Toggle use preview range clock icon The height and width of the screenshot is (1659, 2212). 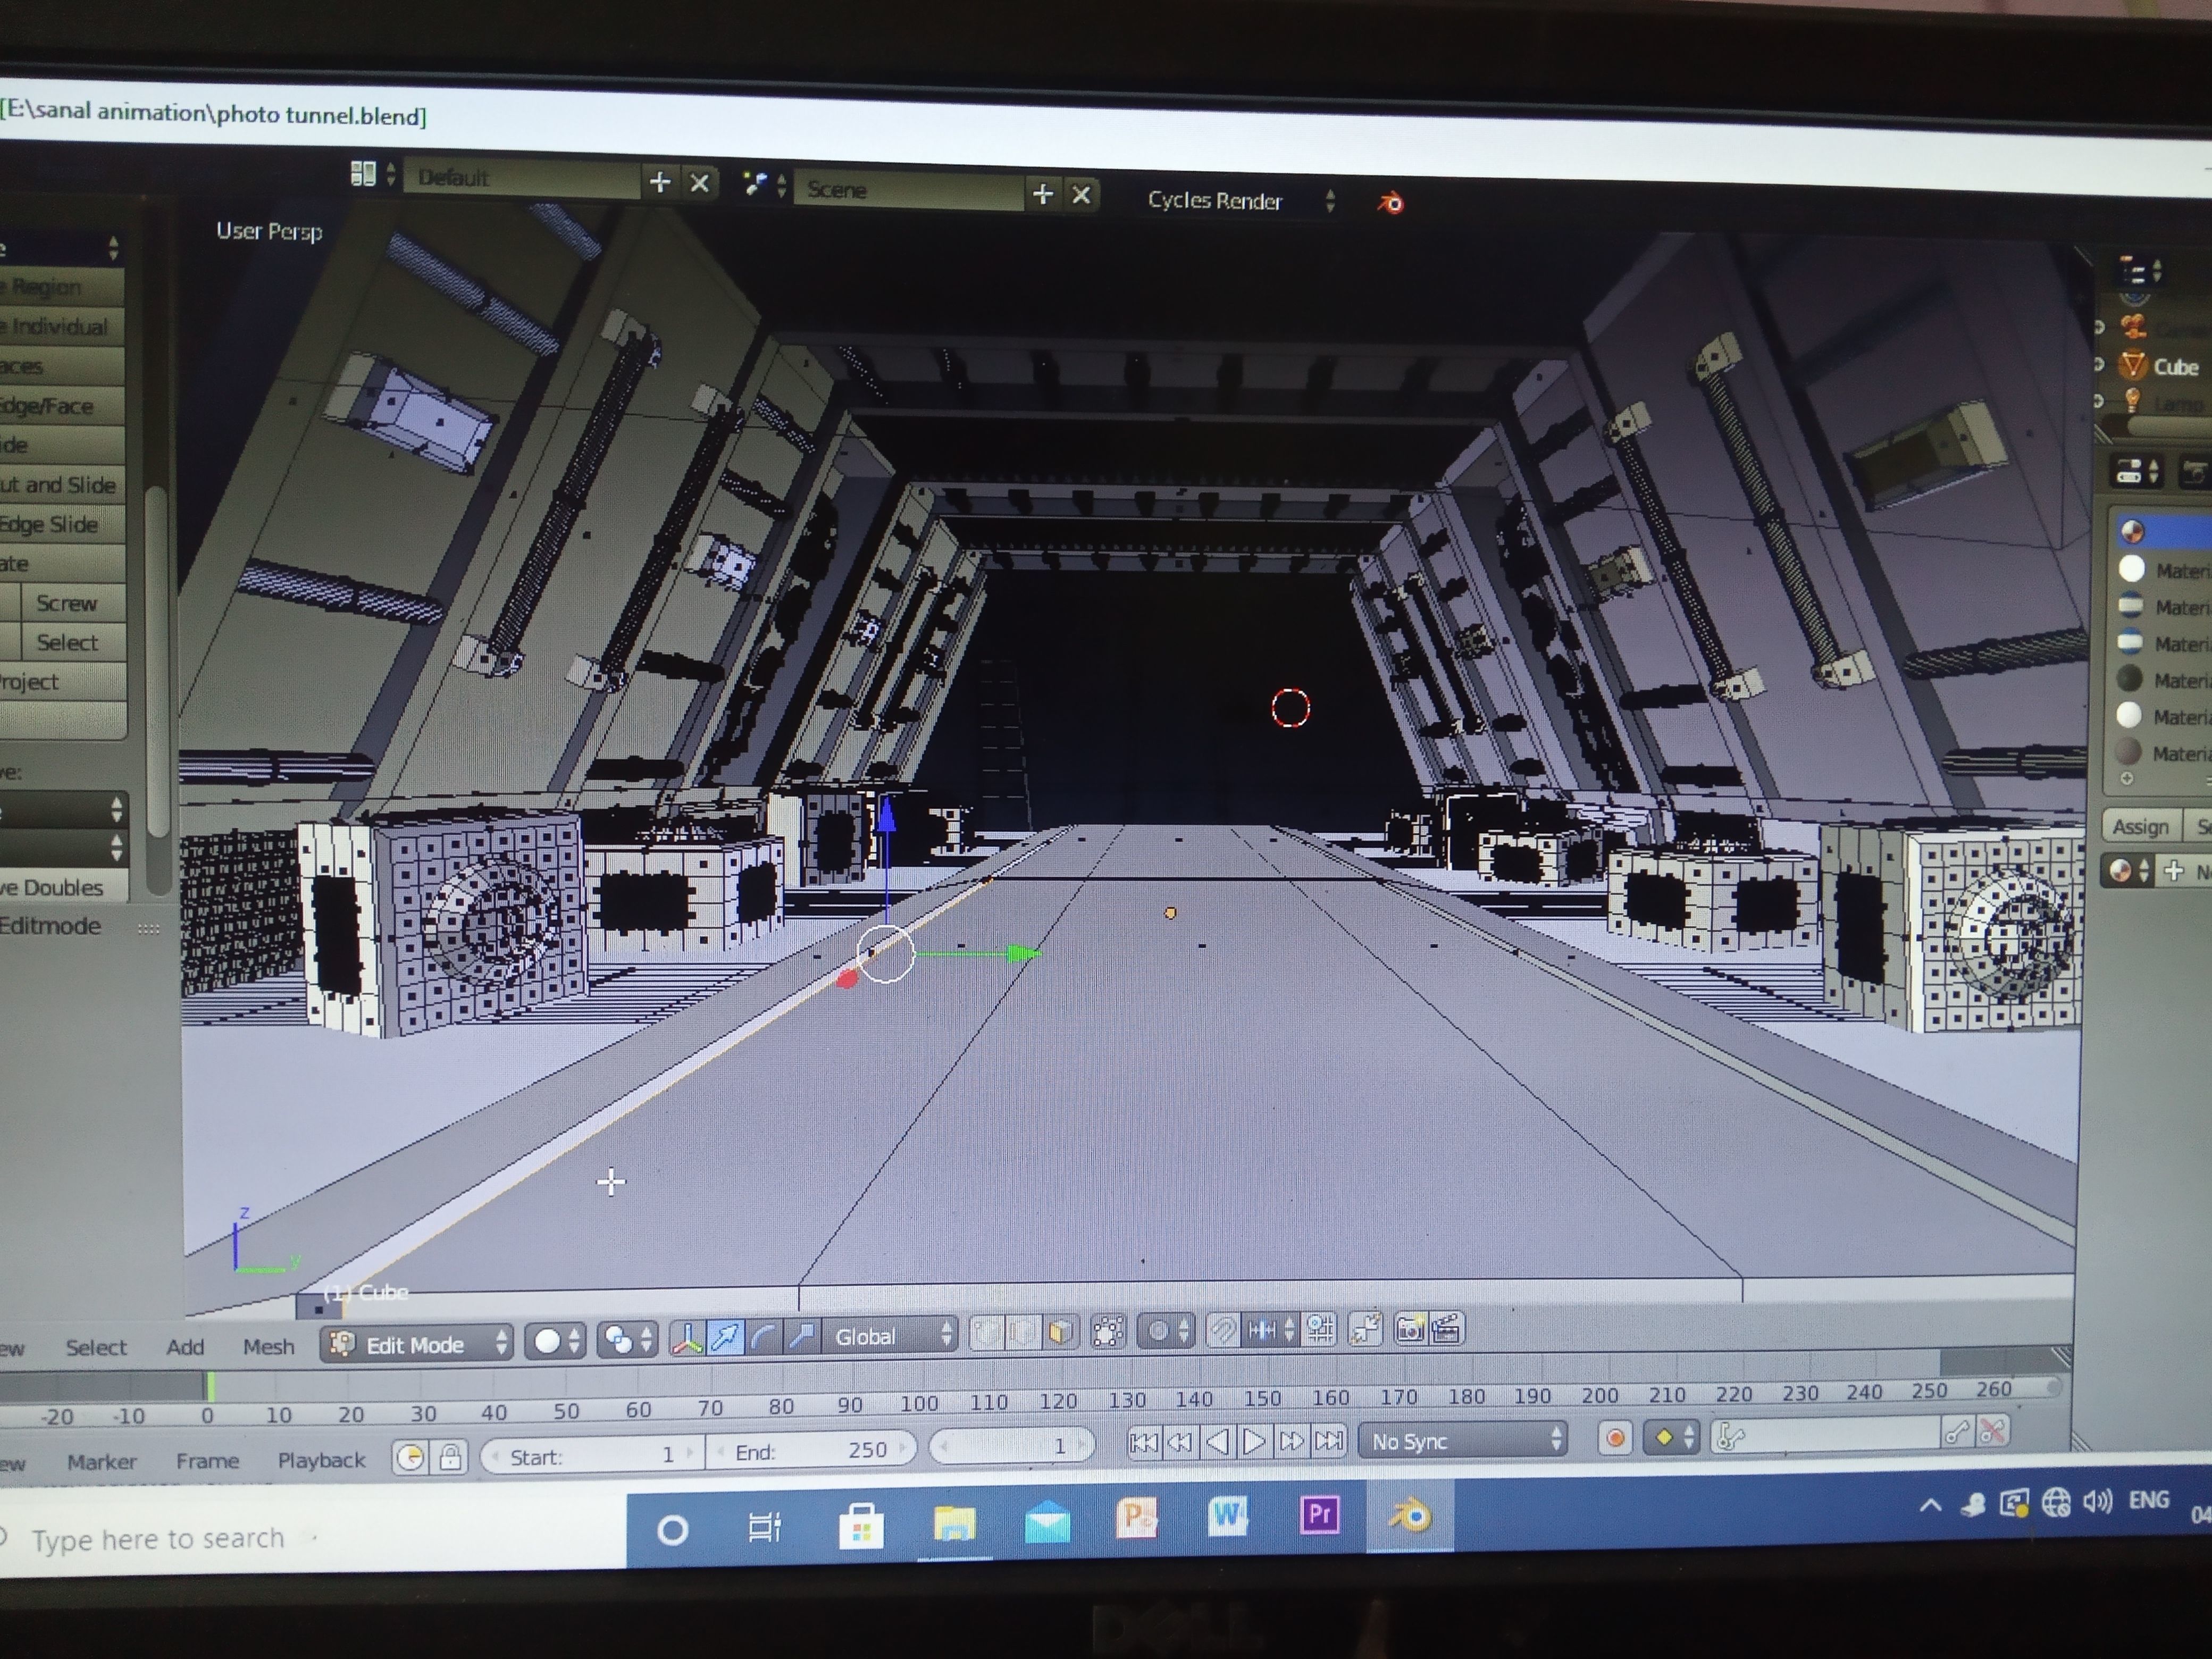[x=410, y=1458]
